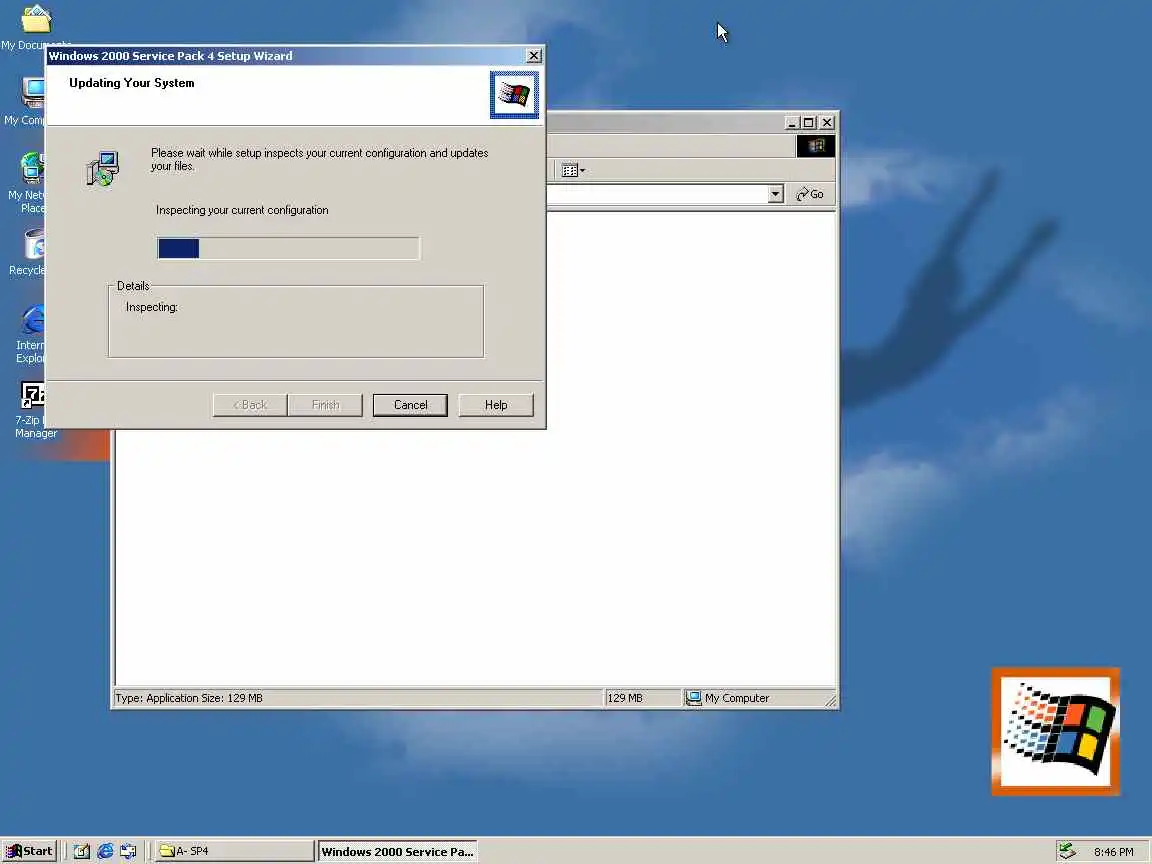Click the Windows throbber logo in Explorer
This screenshot has width=1152, height=864.
(816, 146)
